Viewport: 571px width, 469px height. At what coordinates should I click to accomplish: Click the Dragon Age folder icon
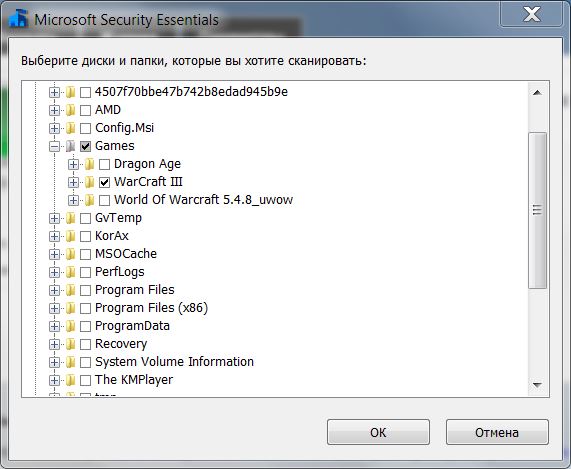point(90,164)
